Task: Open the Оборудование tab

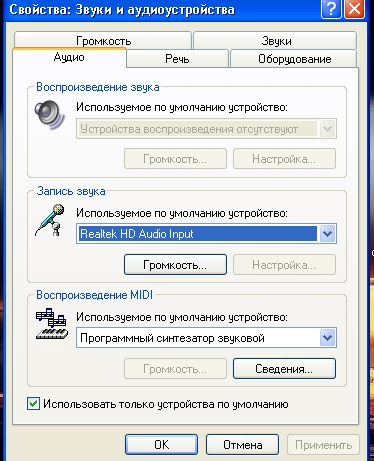Action: 294,59
